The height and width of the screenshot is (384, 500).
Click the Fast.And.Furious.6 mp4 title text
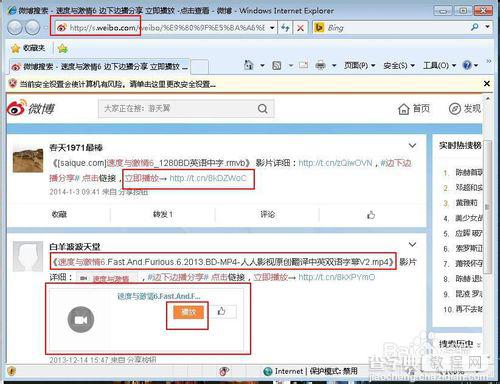223,262
